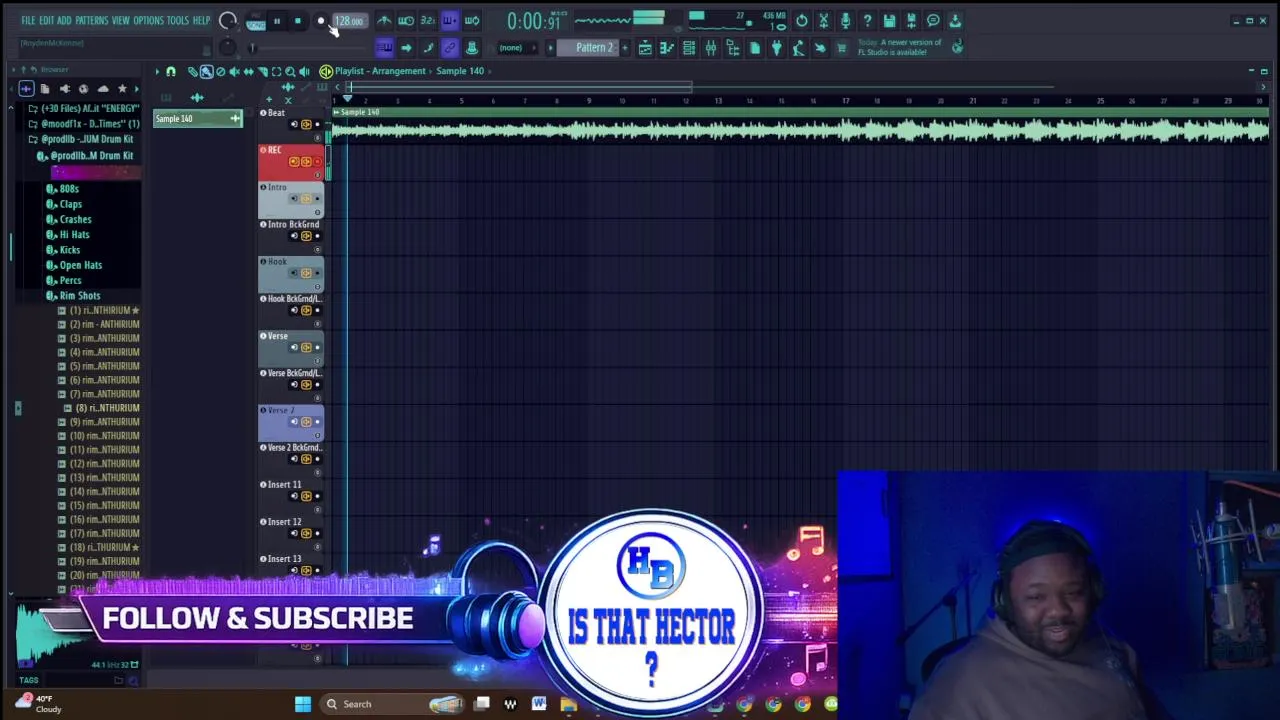Select the playlist slice tool
The image size is (1280, 720).
[x=262, y=71]
